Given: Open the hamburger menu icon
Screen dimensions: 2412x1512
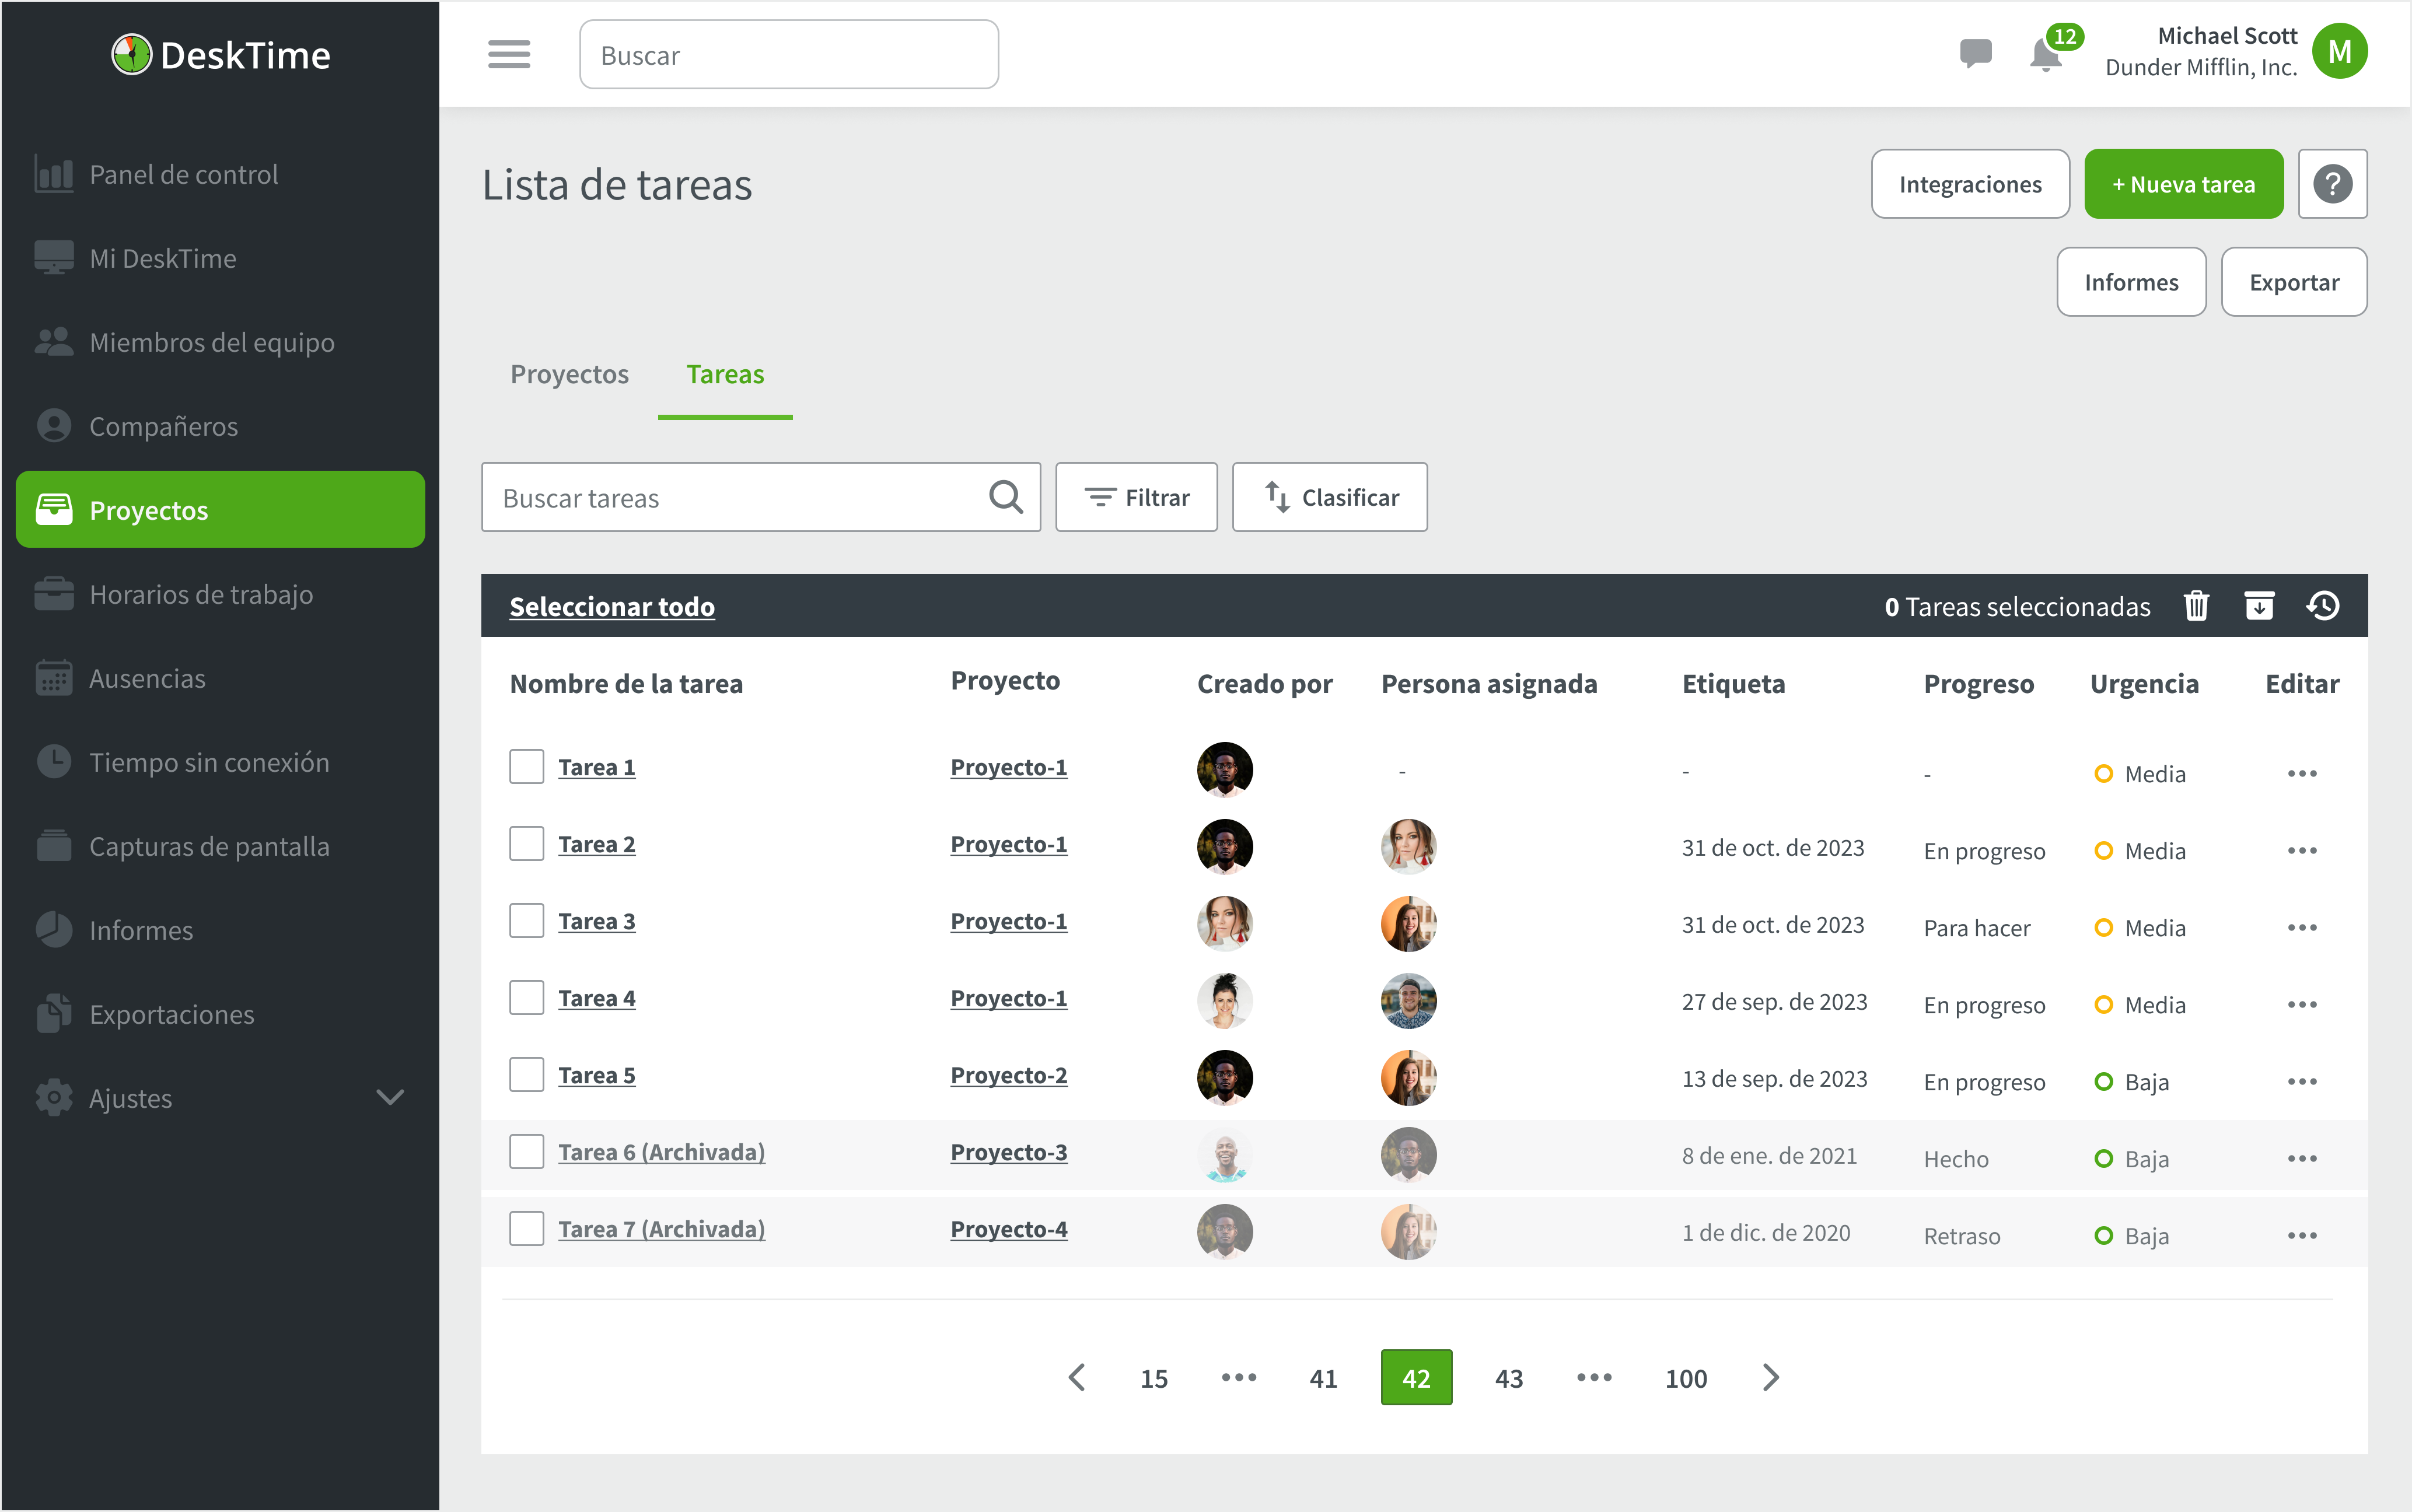Looking at the screenshot, I should (x=509, y=54).
